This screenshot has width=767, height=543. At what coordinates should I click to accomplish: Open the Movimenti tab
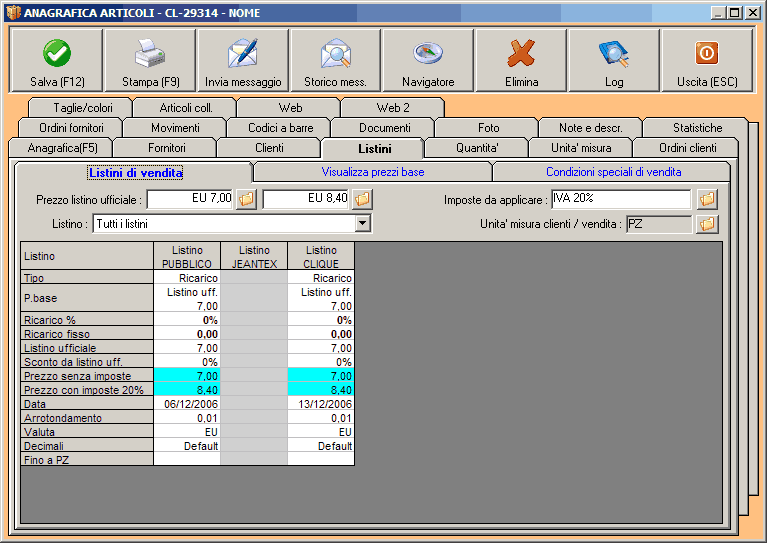175,128
